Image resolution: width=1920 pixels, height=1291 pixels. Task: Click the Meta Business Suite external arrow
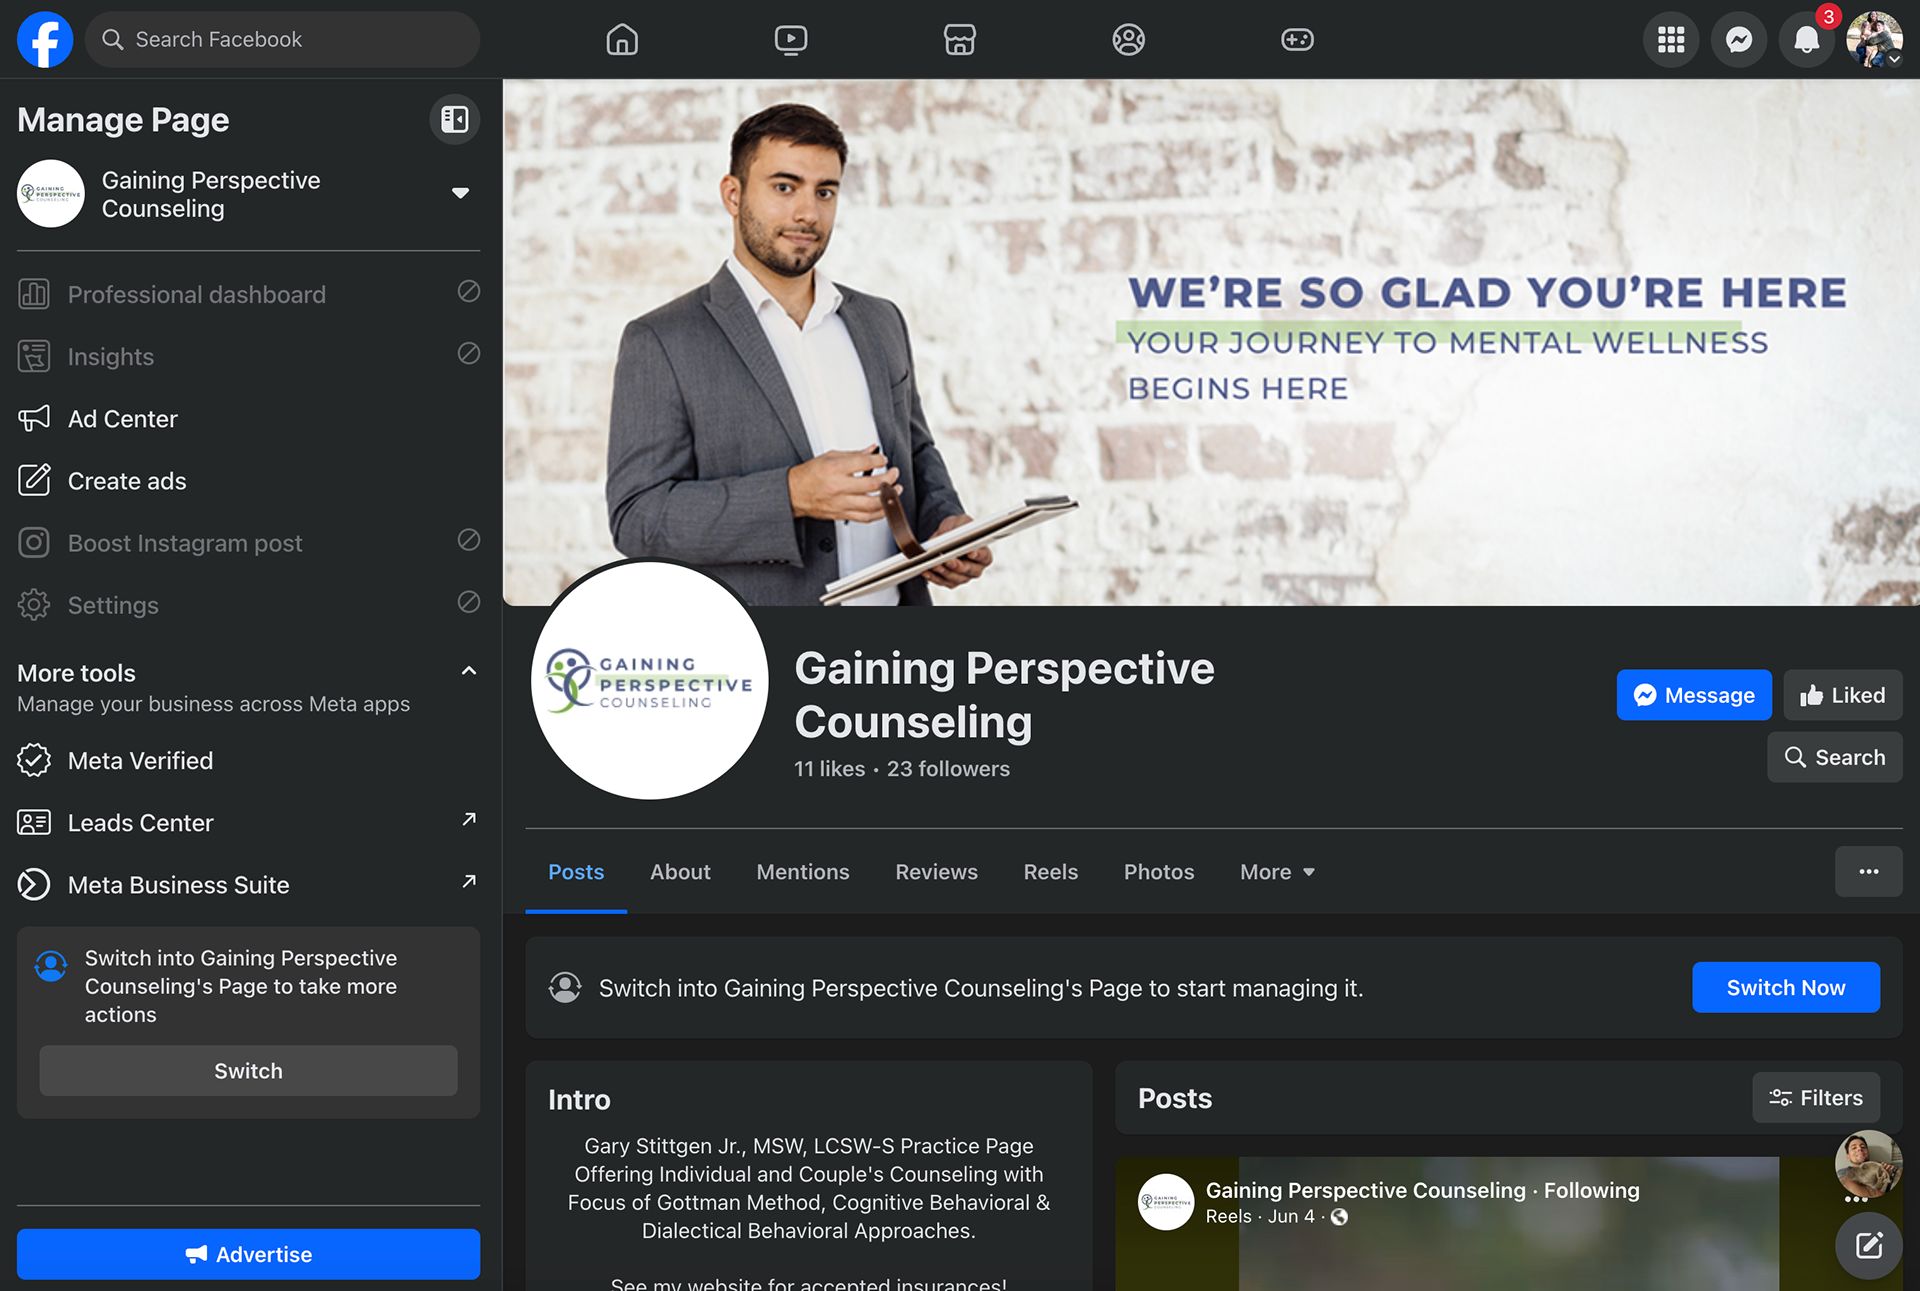469,882
